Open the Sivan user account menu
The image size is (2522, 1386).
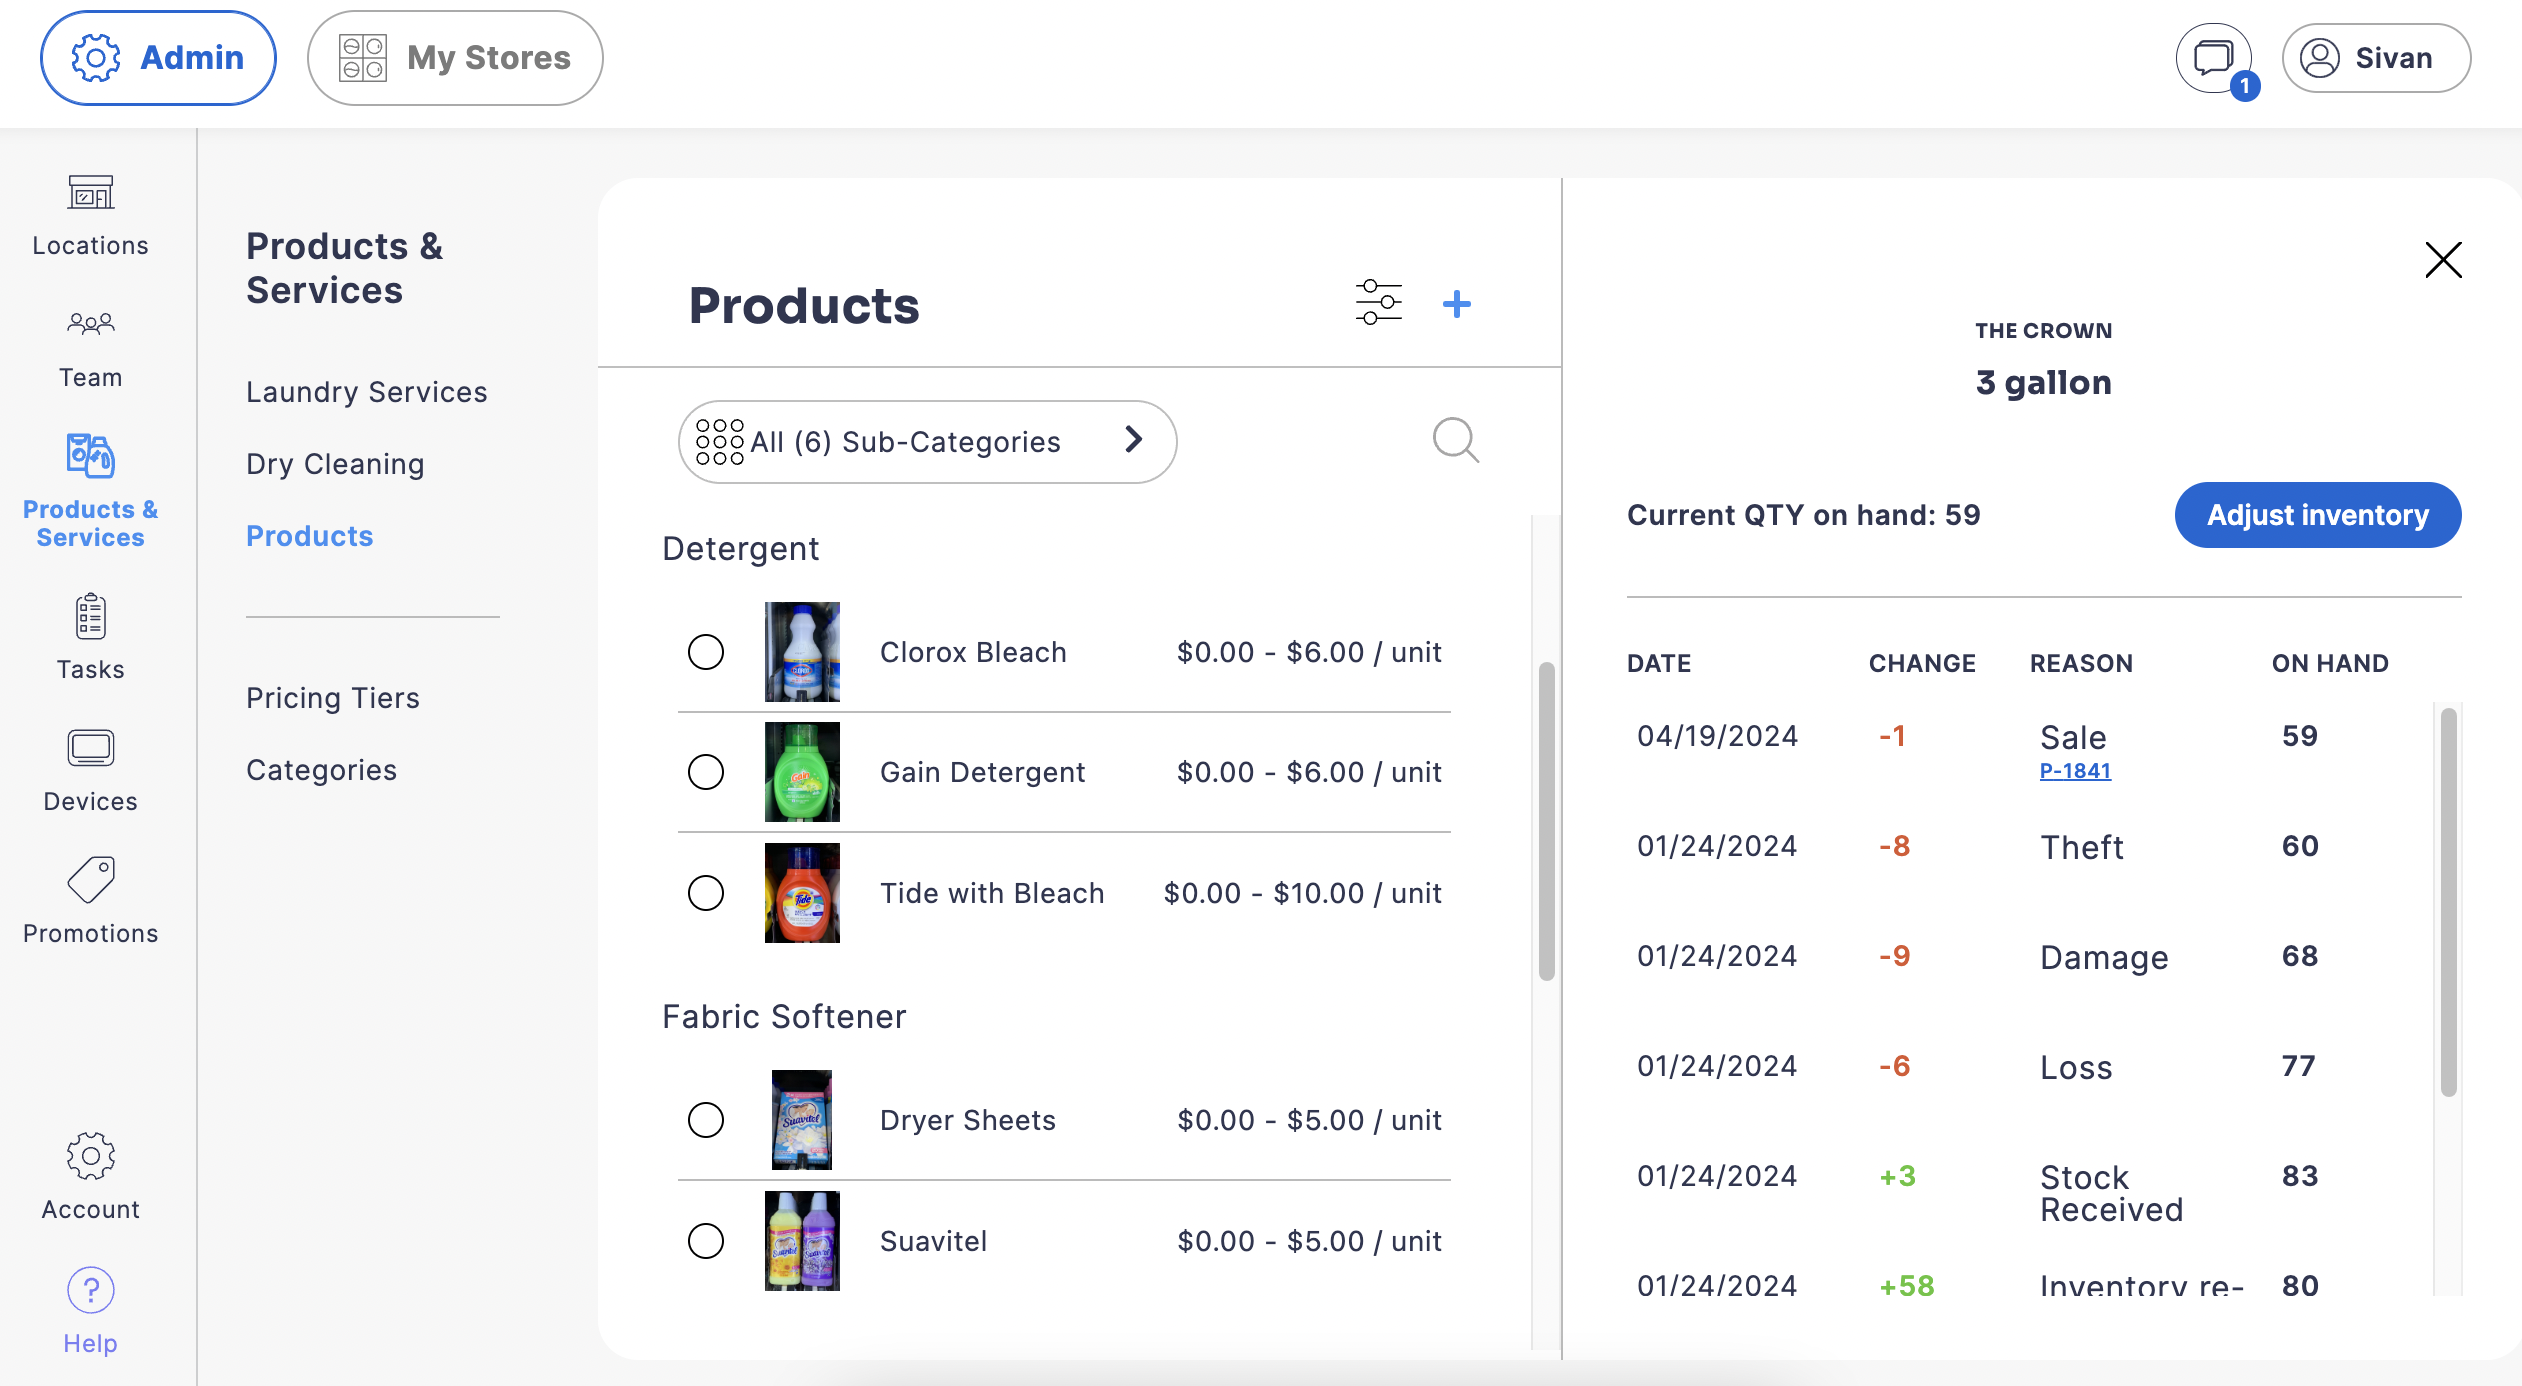tap(2375, 58)
